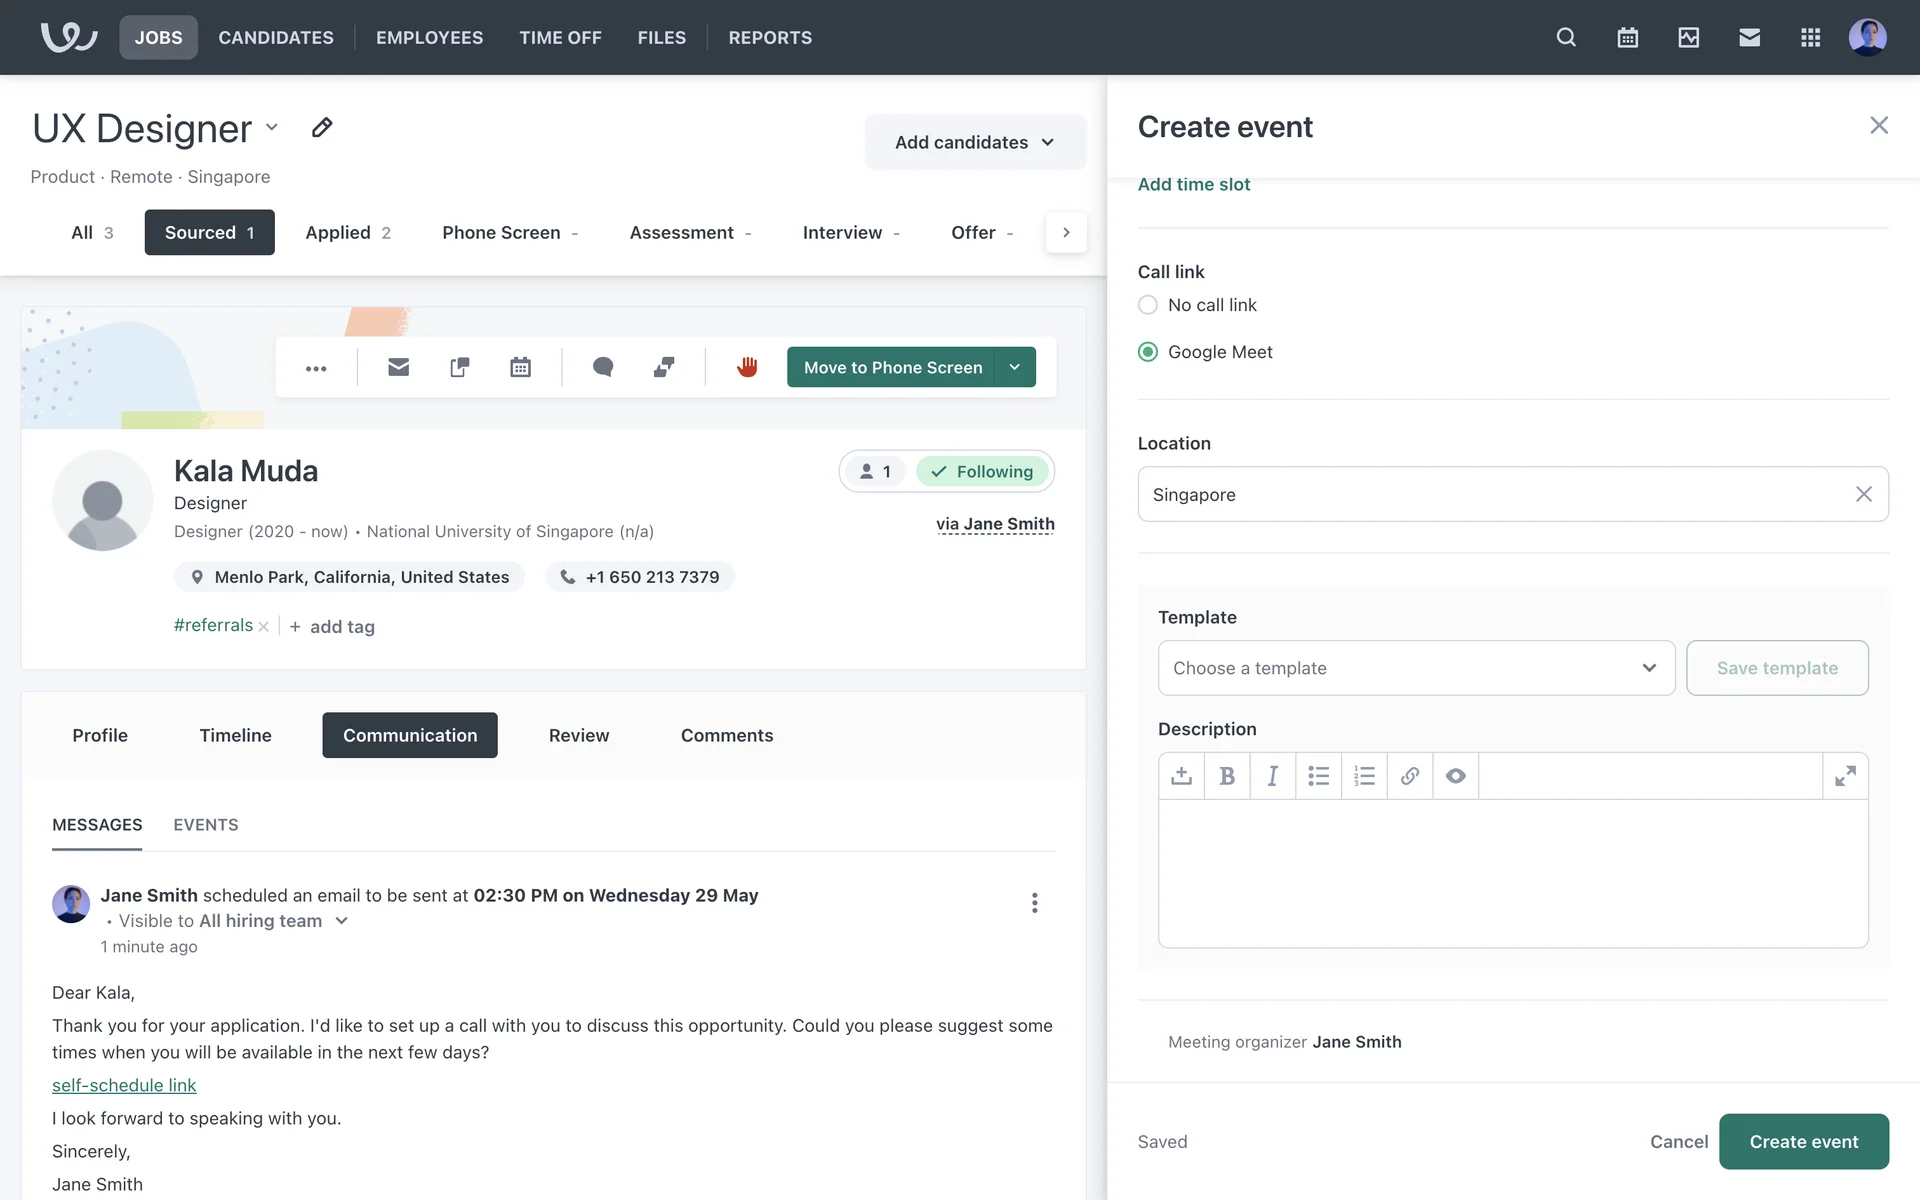Select the Google Meet radio button
1920x1200 pixels.
tap(1148, 352)
